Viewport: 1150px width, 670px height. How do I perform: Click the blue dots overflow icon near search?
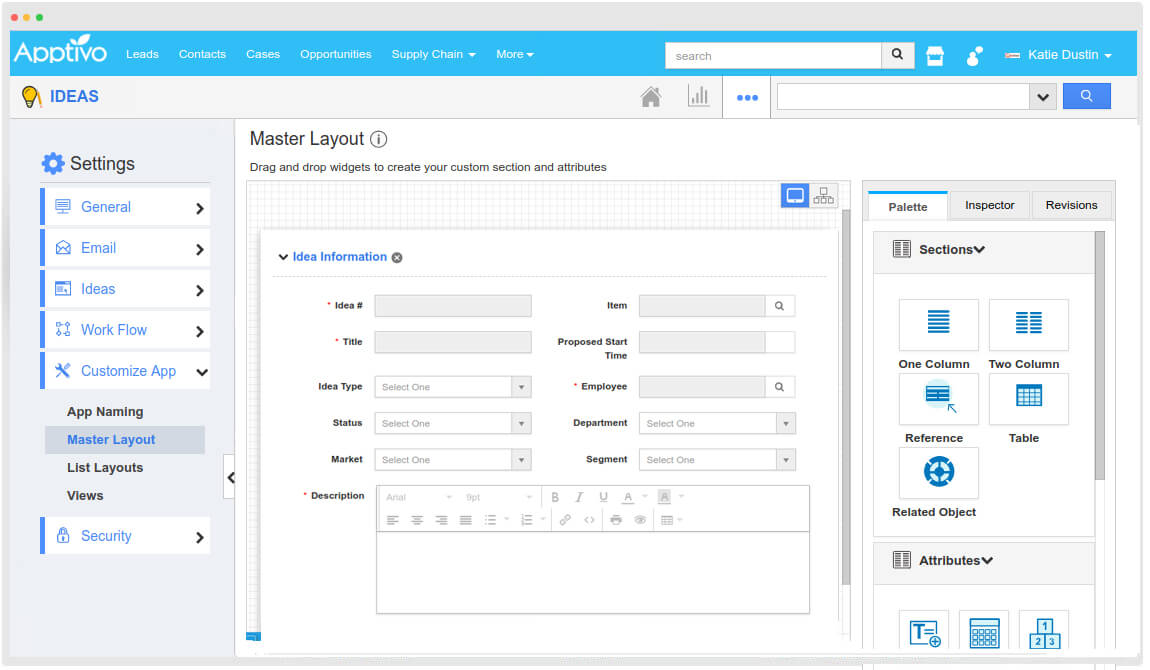click(746, 96)
